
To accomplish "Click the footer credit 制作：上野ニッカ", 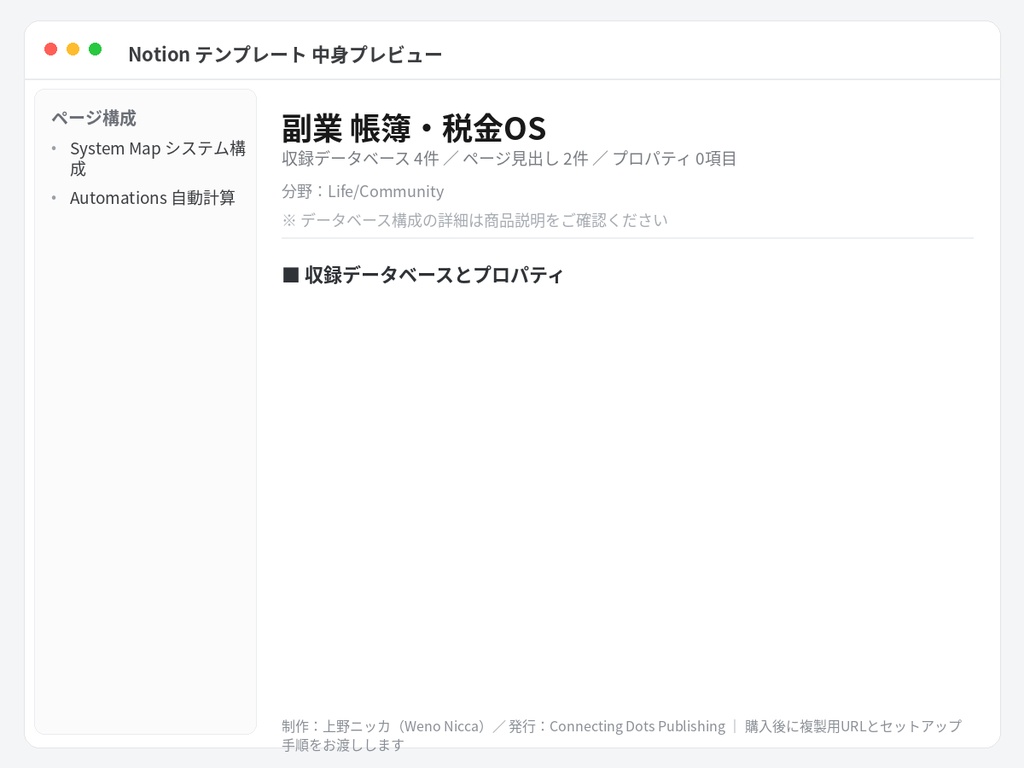I will coord(621,735).
